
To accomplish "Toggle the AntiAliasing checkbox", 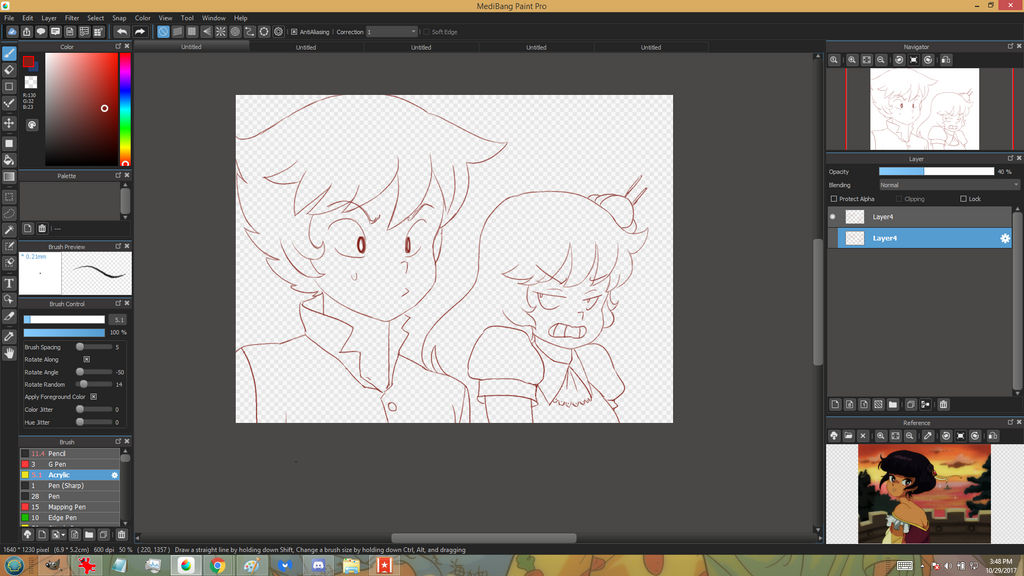I will tap(294, 32).
